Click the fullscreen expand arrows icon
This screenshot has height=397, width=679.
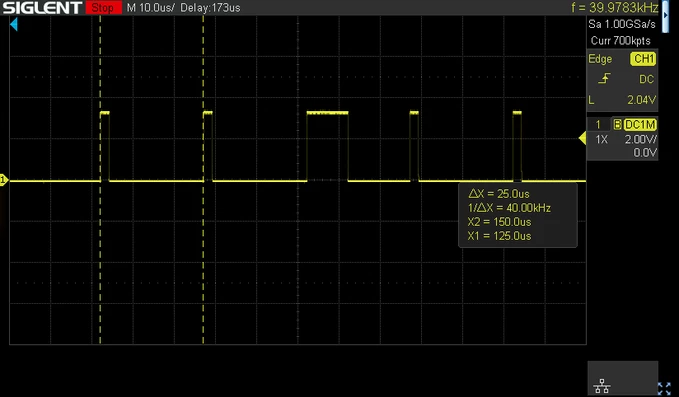(x=664, y=388)
